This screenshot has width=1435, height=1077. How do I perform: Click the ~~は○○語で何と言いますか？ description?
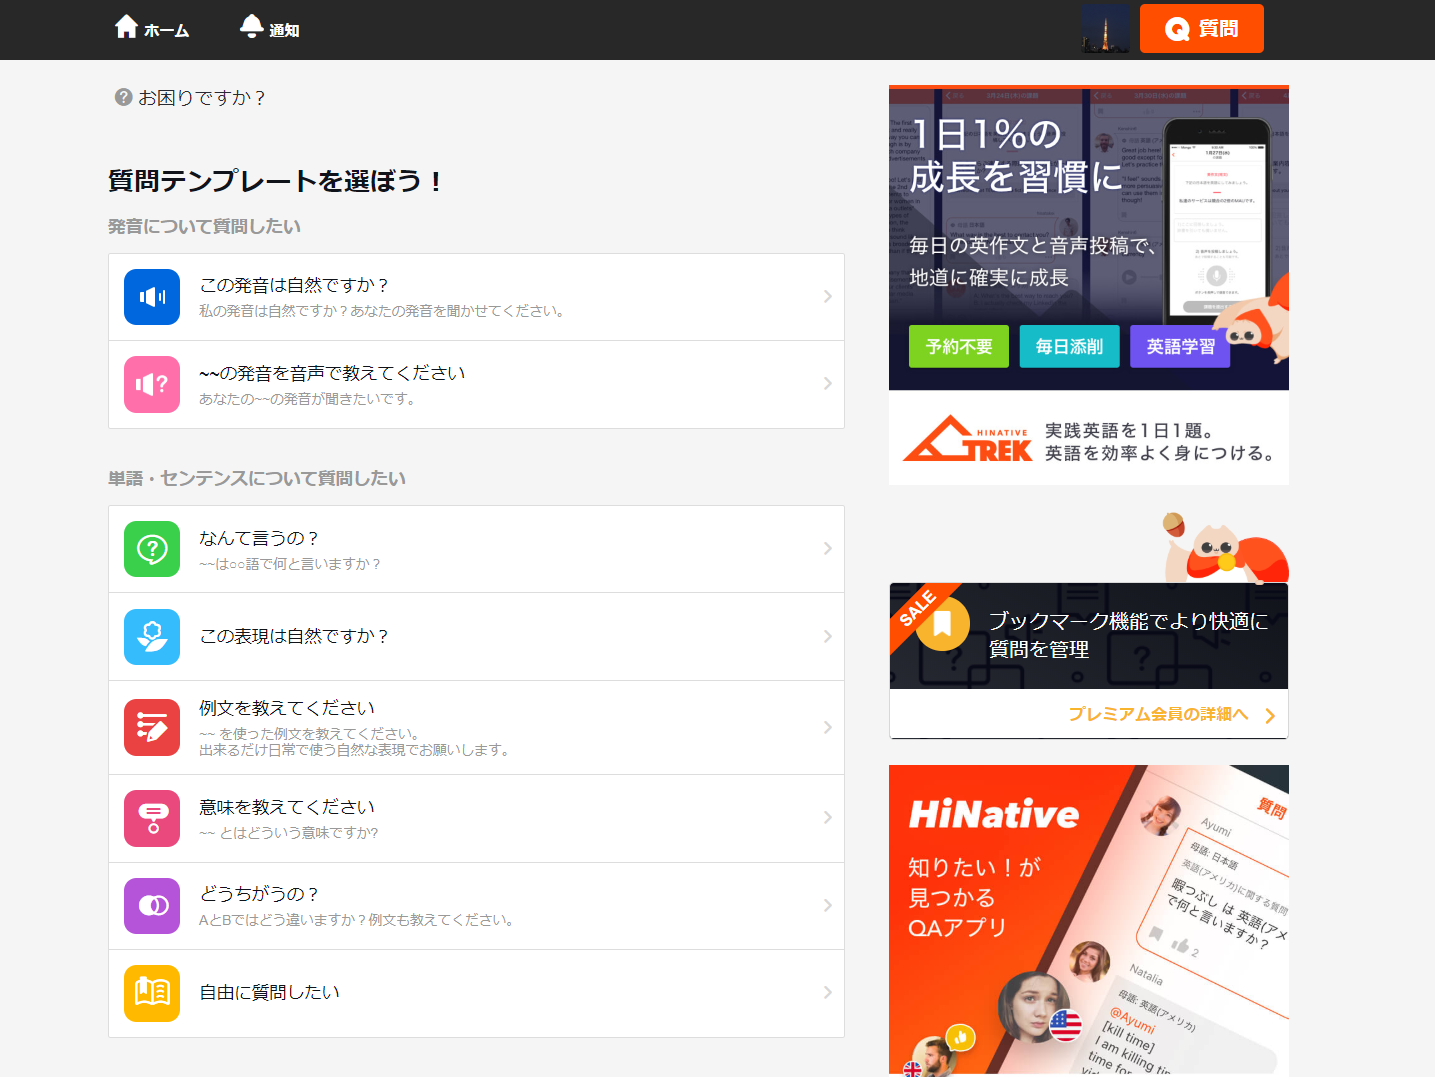pos(290,564)
